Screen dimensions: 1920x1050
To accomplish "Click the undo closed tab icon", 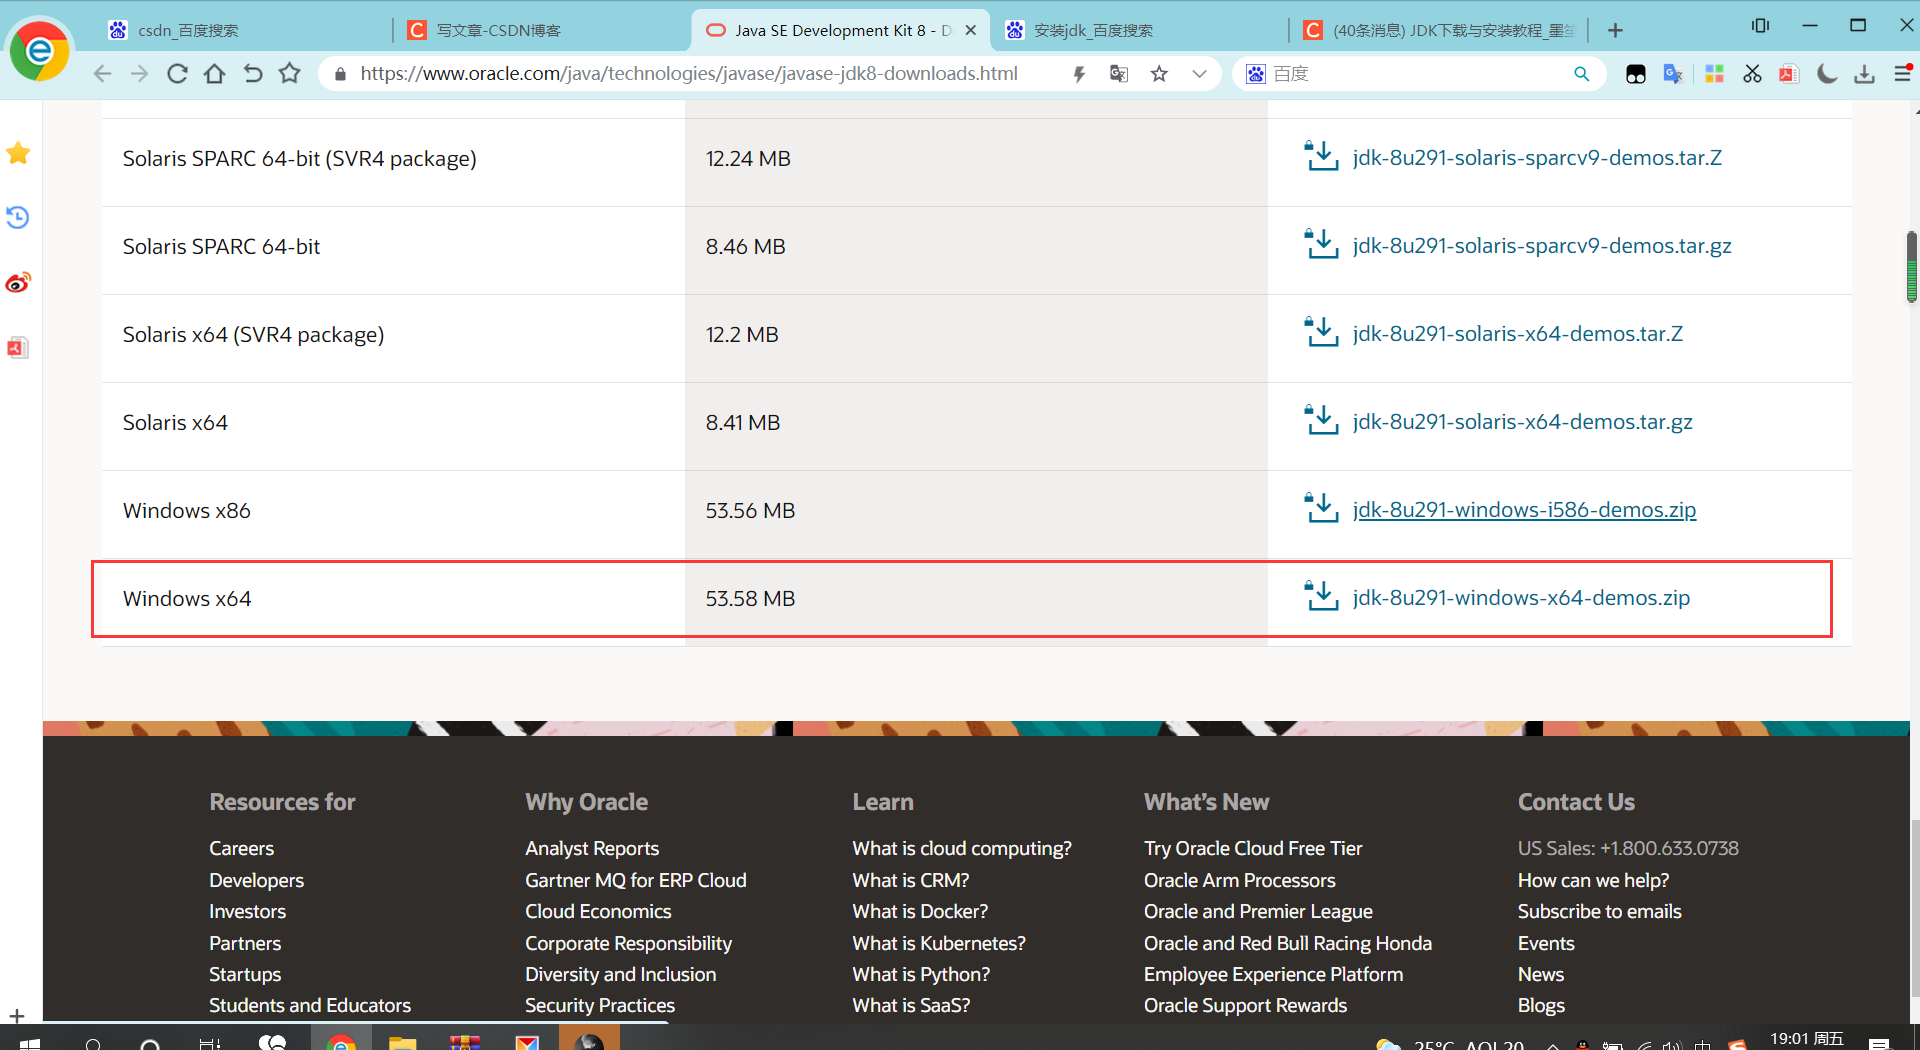I will 252,74.
